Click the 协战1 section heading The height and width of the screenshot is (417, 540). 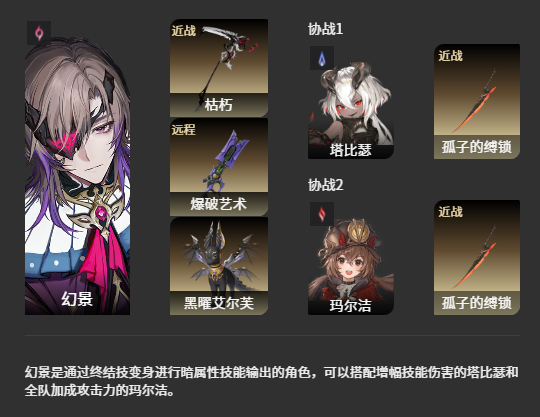click(x=325, y=29)
